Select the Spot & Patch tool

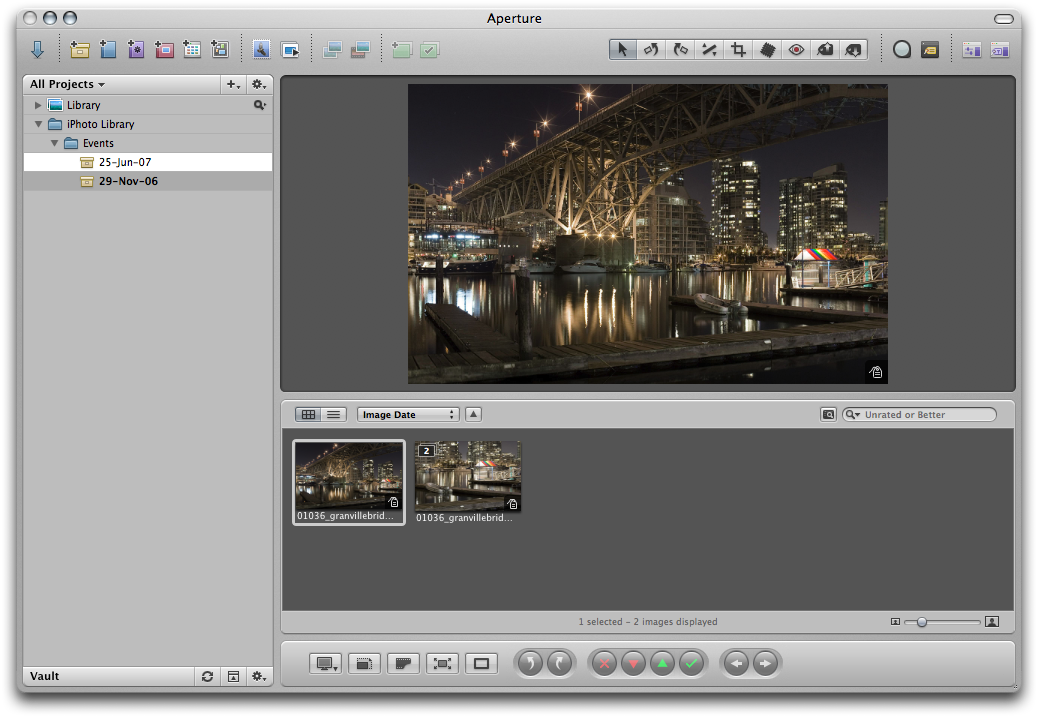pyautogui.click(x=767, y=49)
